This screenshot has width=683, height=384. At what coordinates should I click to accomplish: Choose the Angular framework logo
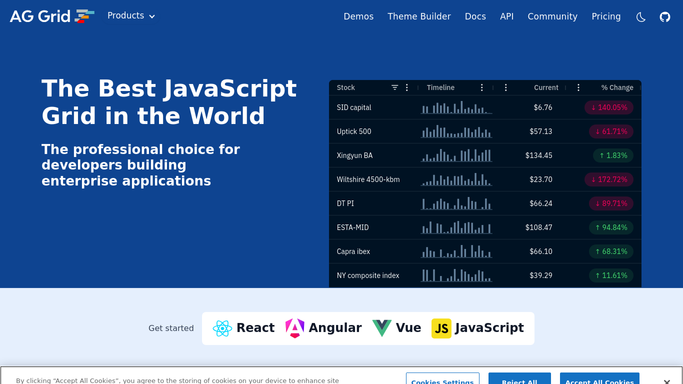294,328
